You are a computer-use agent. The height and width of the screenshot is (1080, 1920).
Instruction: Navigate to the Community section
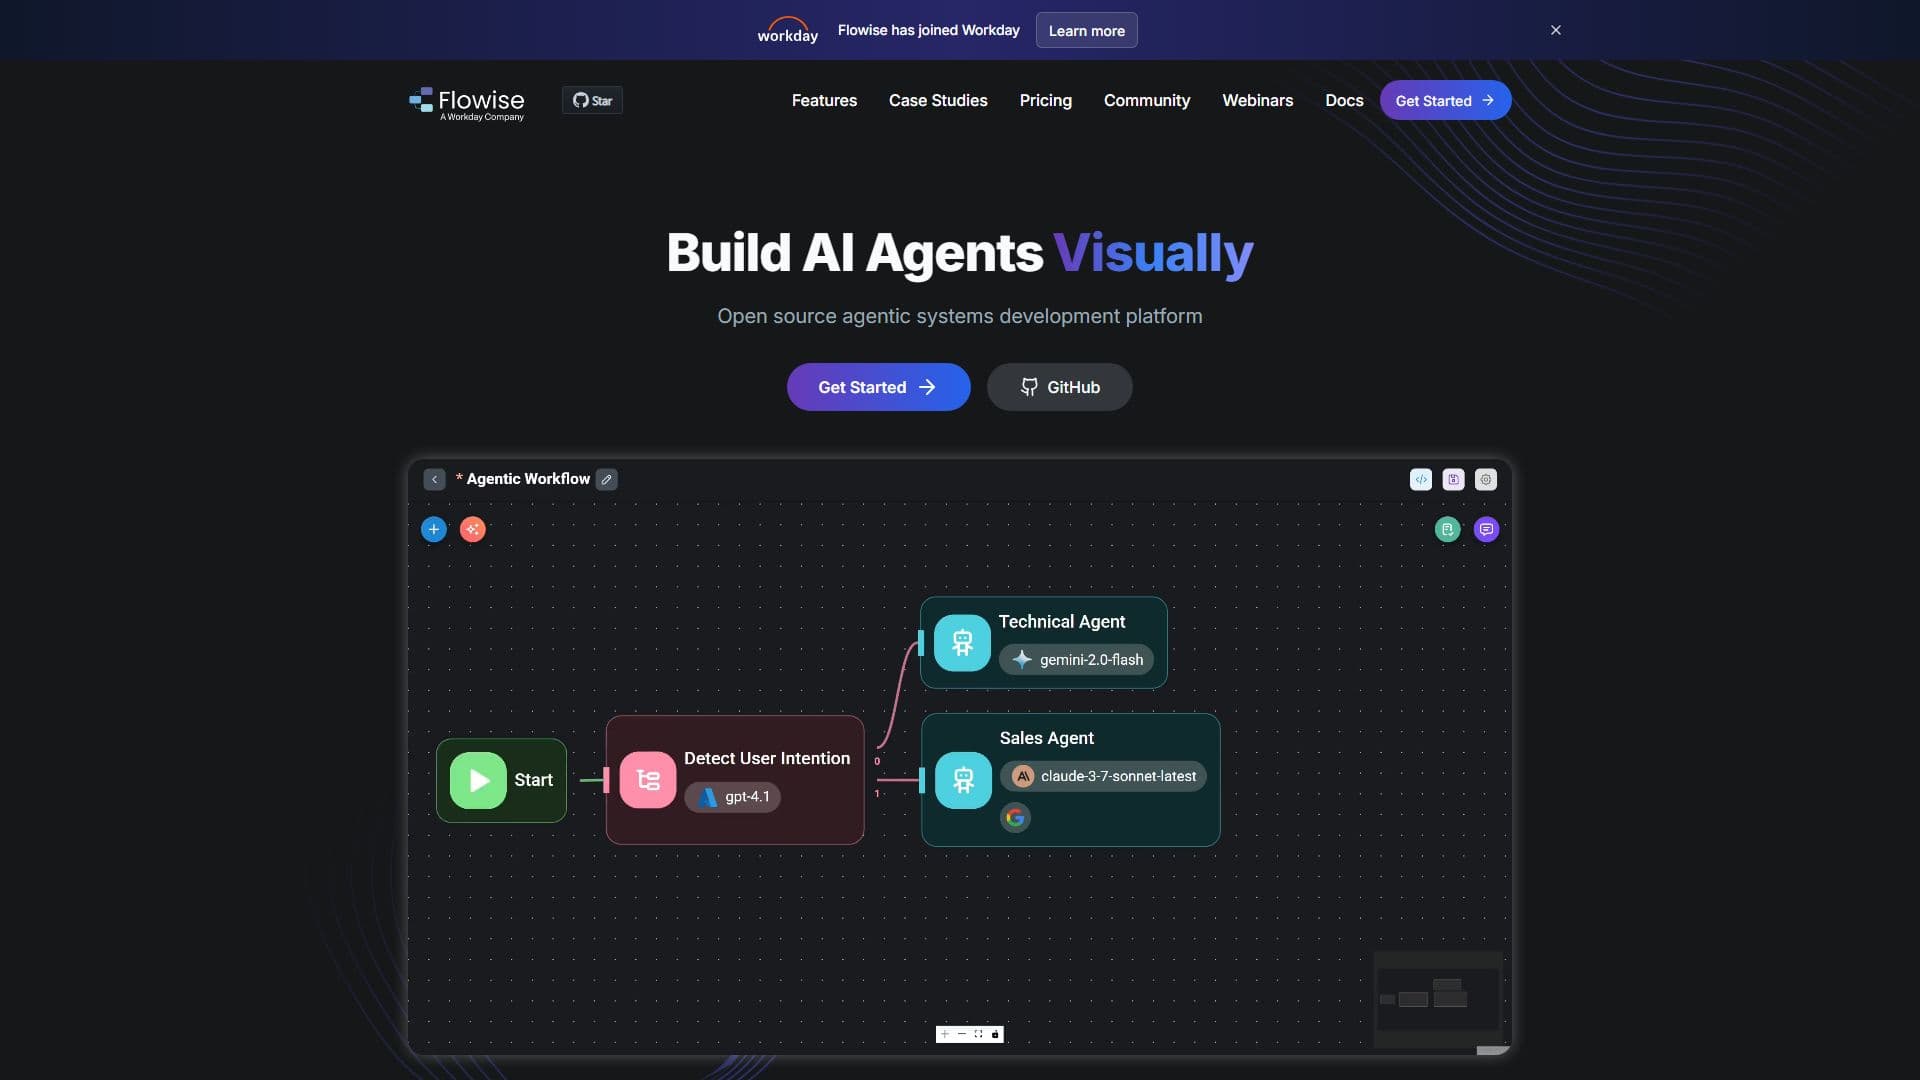tap(1147, 100)
